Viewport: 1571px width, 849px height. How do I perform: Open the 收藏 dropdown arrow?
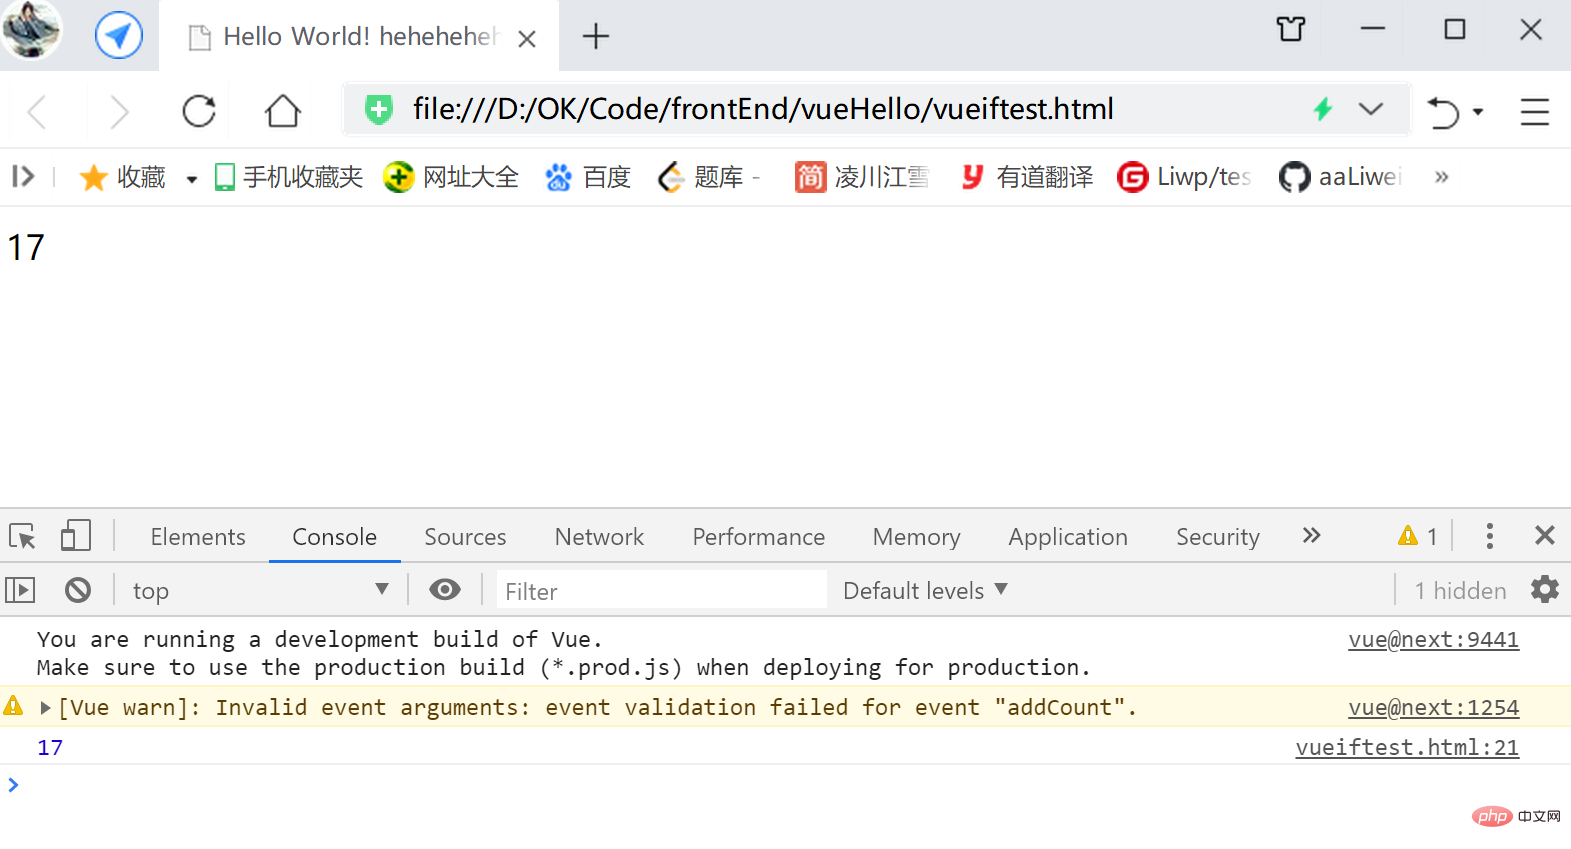tap(191, 179)
